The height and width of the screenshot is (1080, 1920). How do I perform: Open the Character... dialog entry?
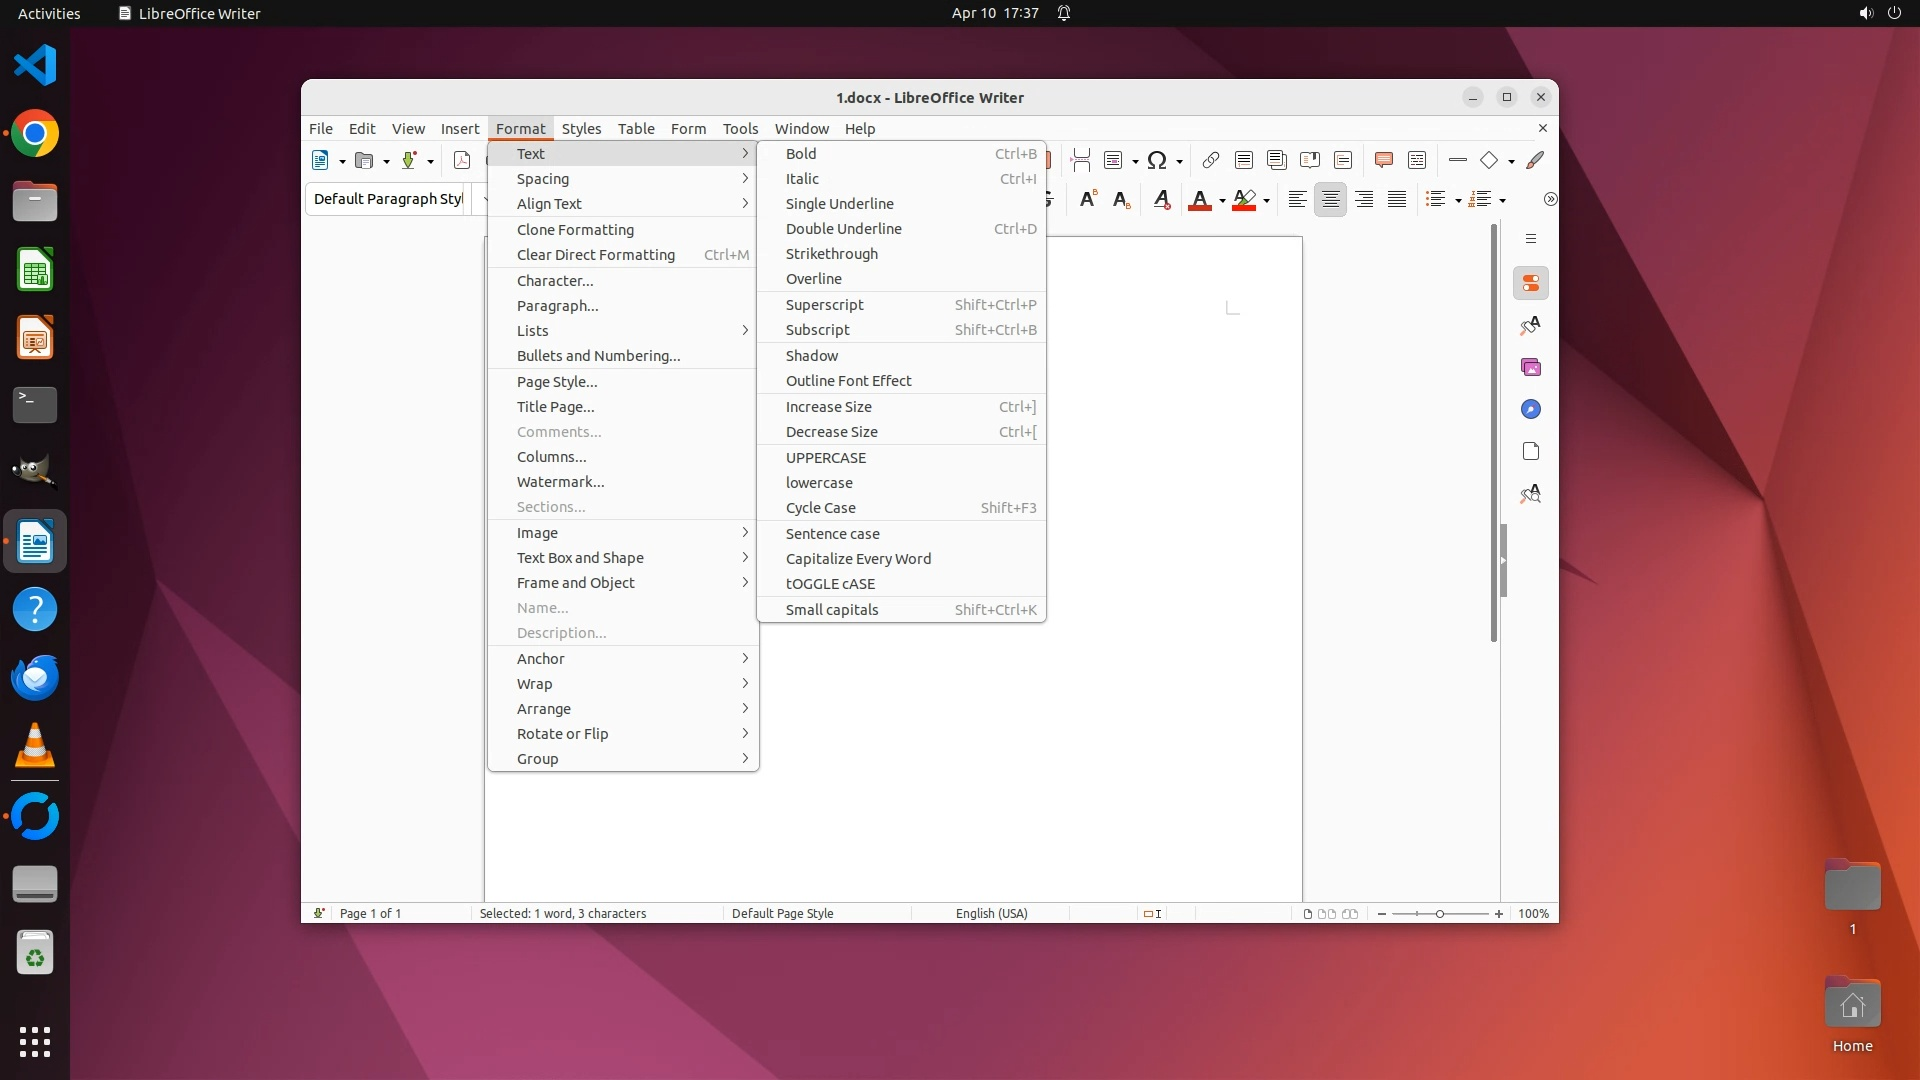click(555, 281)
